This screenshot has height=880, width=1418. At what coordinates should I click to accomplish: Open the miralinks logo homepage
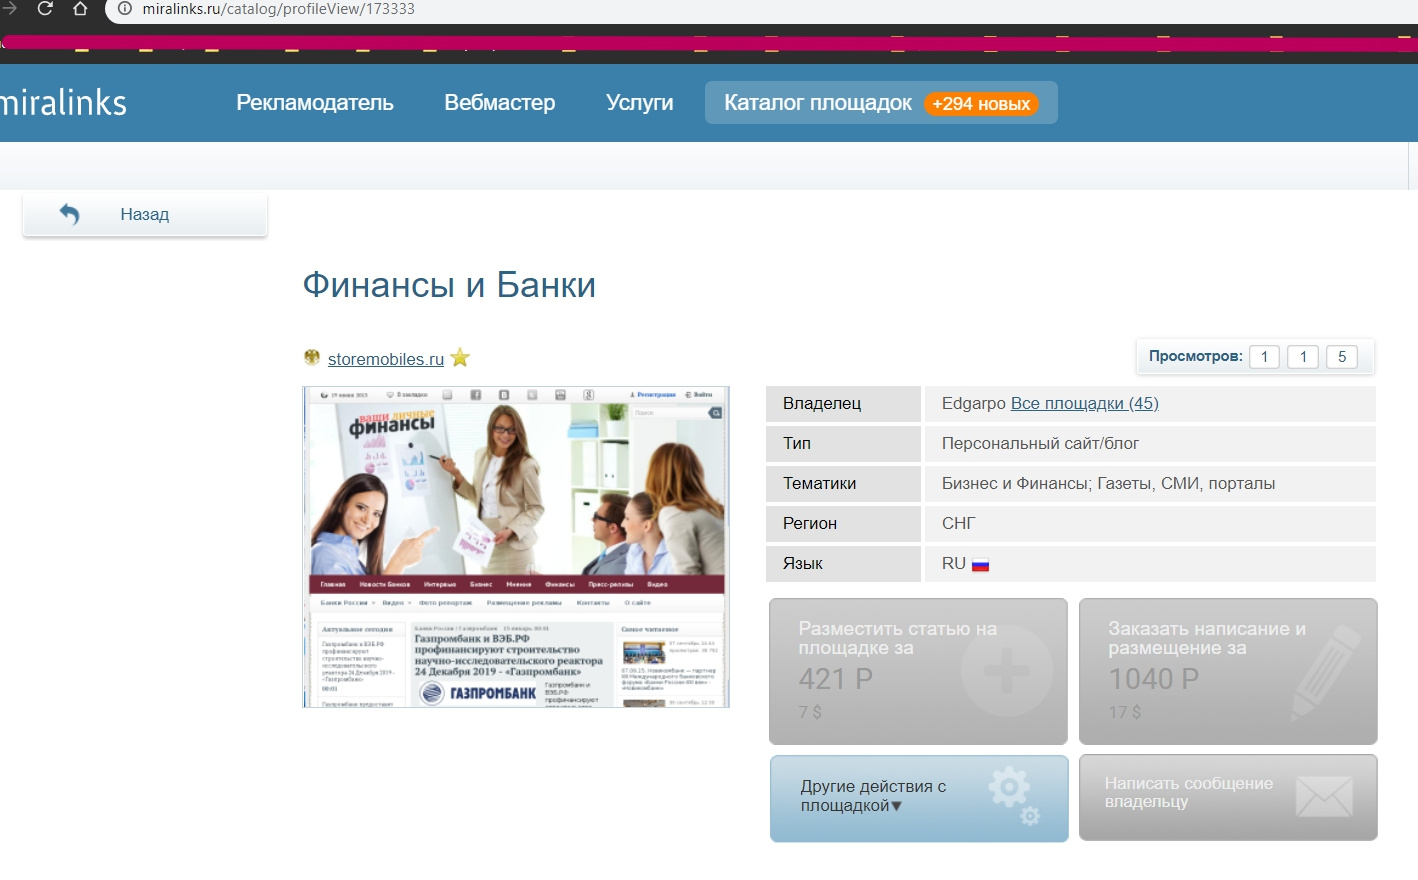pos(63,102)
